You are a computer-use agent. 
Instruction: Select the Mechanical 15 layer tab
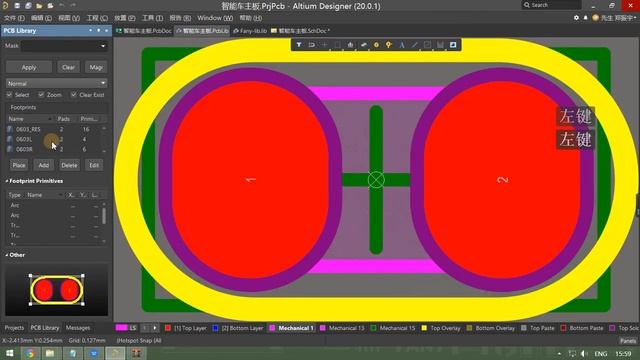click(x=393, y=328)
